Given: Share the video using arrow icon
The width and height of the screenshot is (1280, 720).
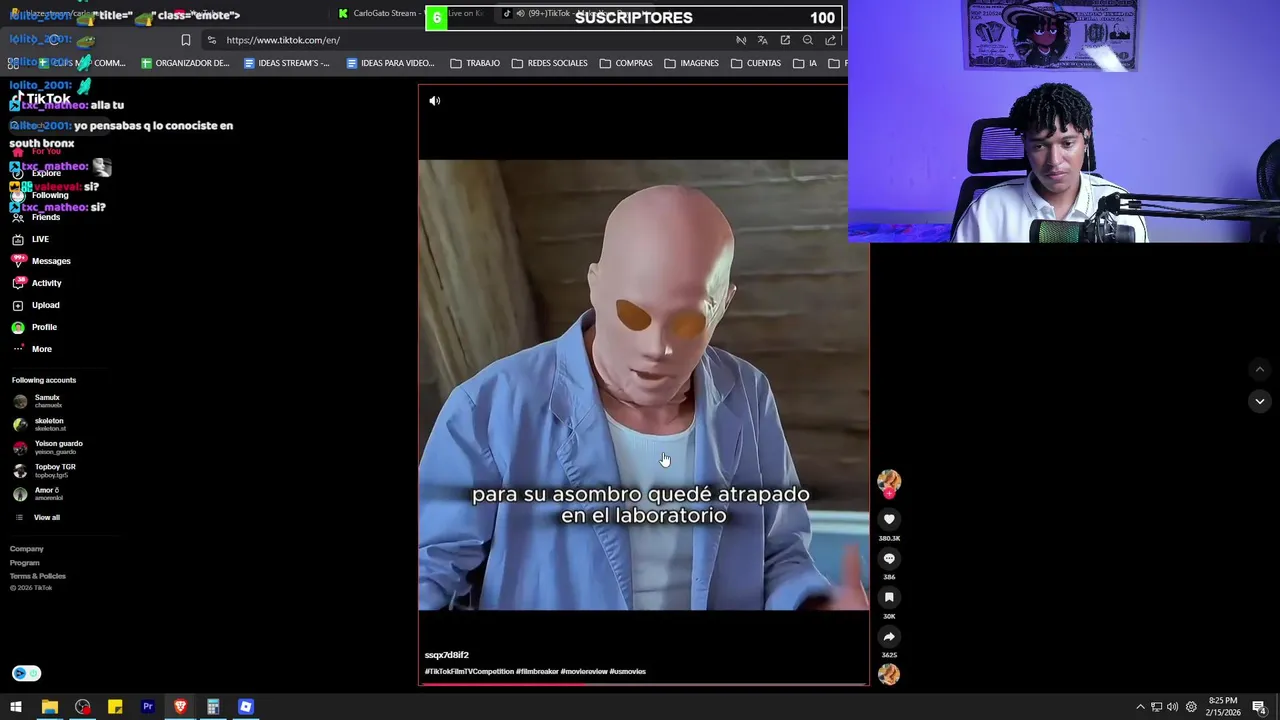Looking at the screenshot, I should pyautogui.click(x=889, y=636).
